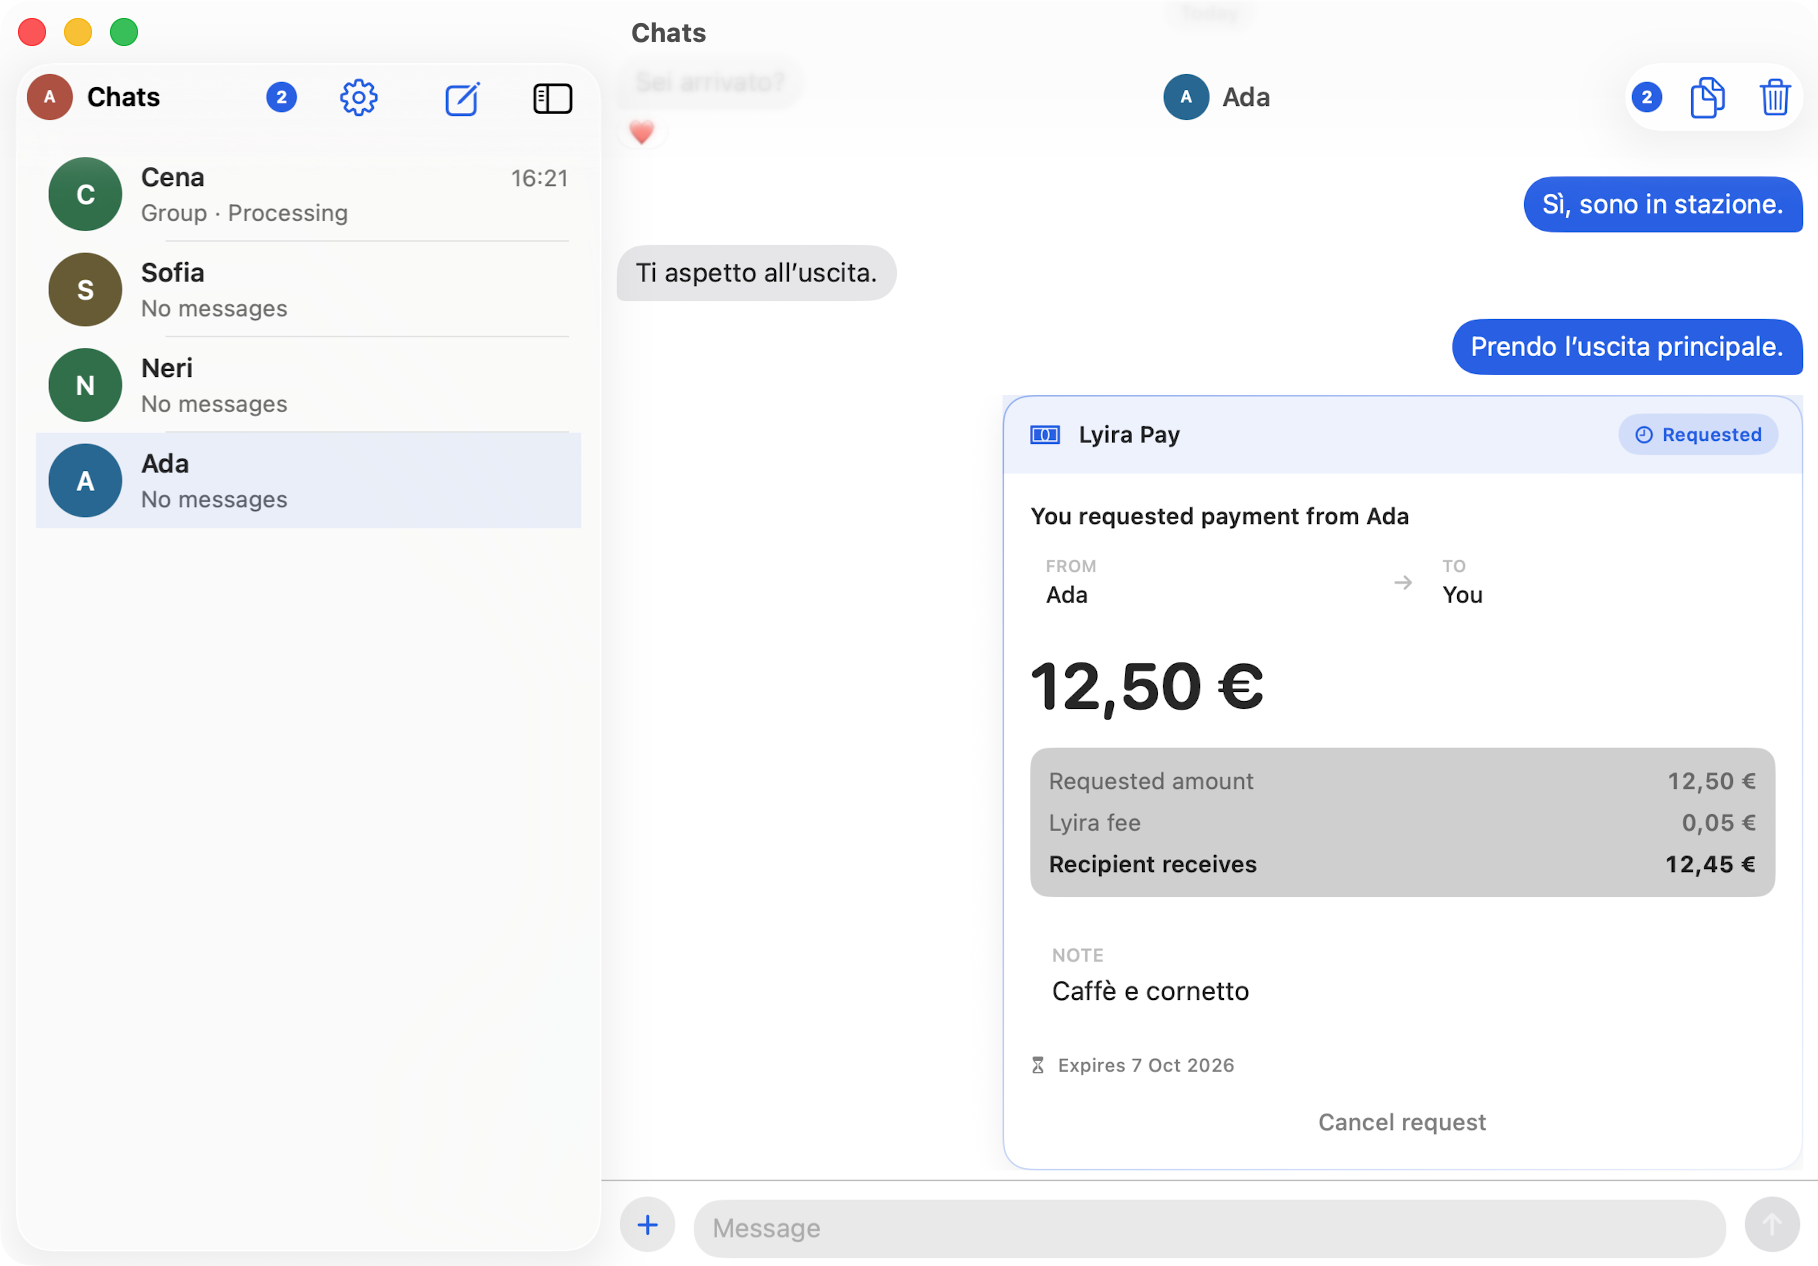Screen dimensions: 1818x1266
Task: Delete conversation with the trash icon
Action: coord(1774,97)
